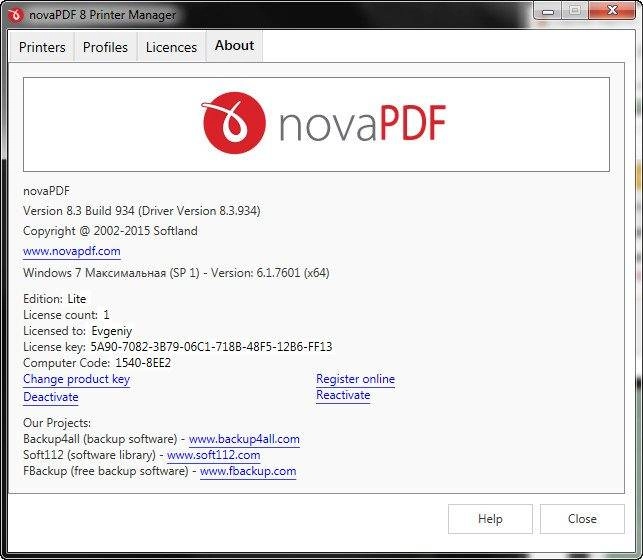Click the license key value text
Screen dimensions: 643x560
pyautogui.click(x=211, y=347)
